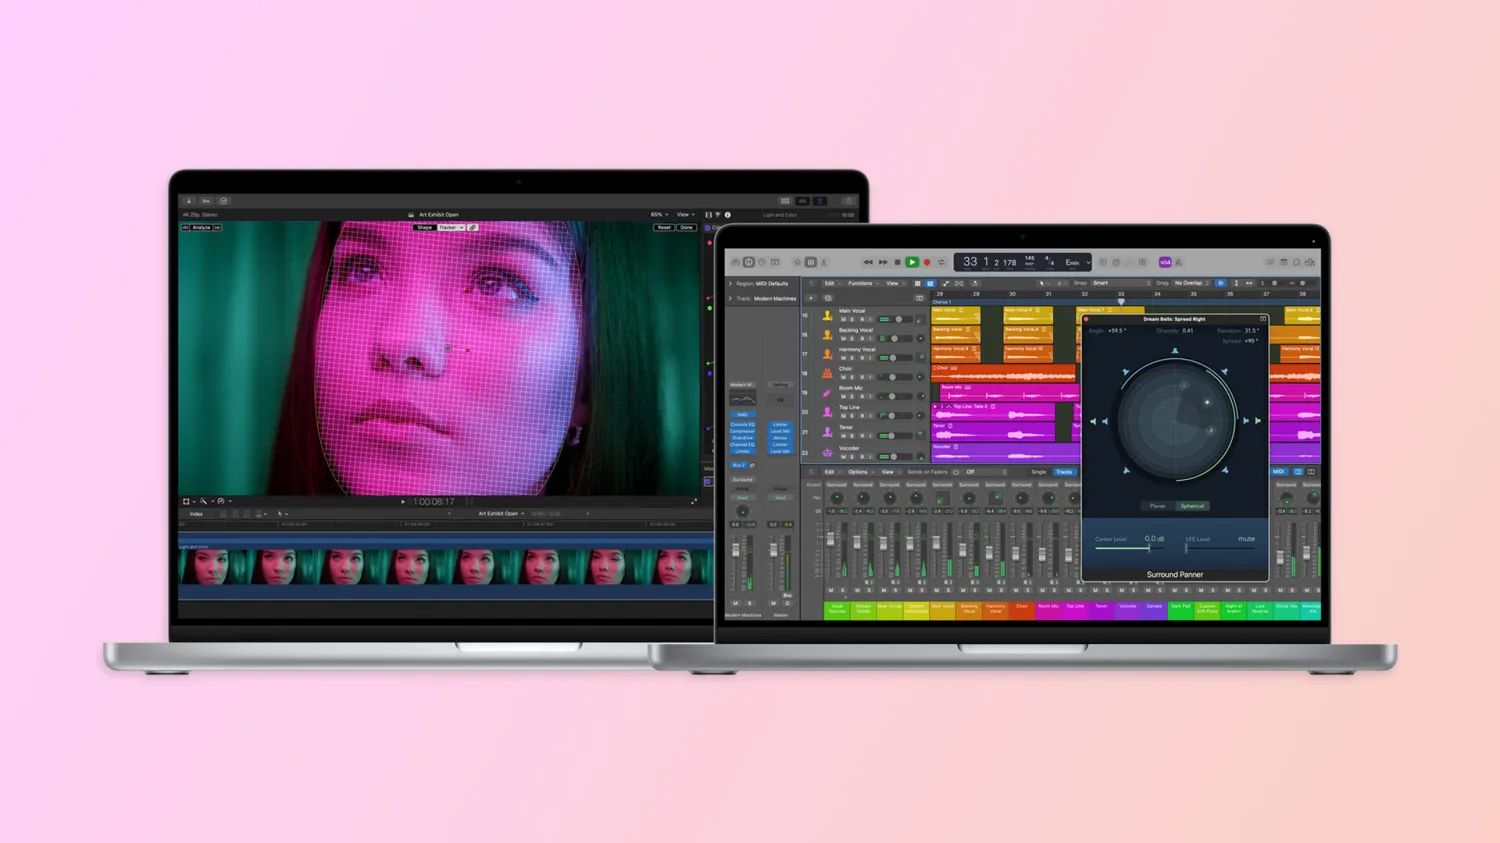This screenshot has height=843, width=1500.
Task: Click the Room Mic microphone track icon
Action: click(827, 393)
